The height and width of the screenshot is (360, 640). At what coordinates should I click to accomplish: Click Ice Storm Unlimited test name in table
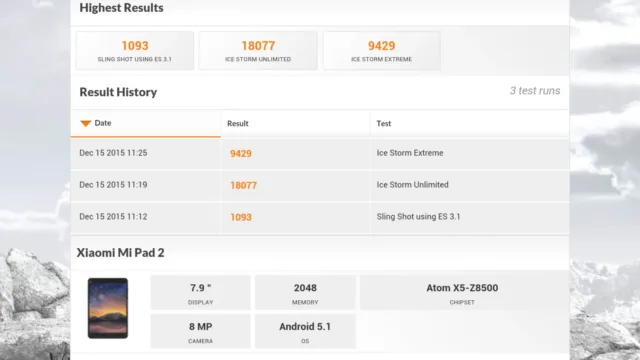[412, 185]
